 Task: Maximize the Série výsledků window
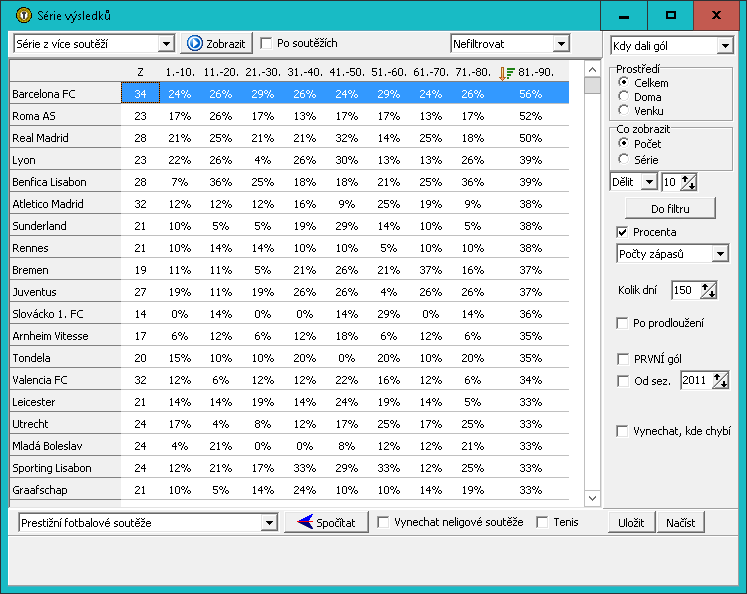[x=671, y=16]
